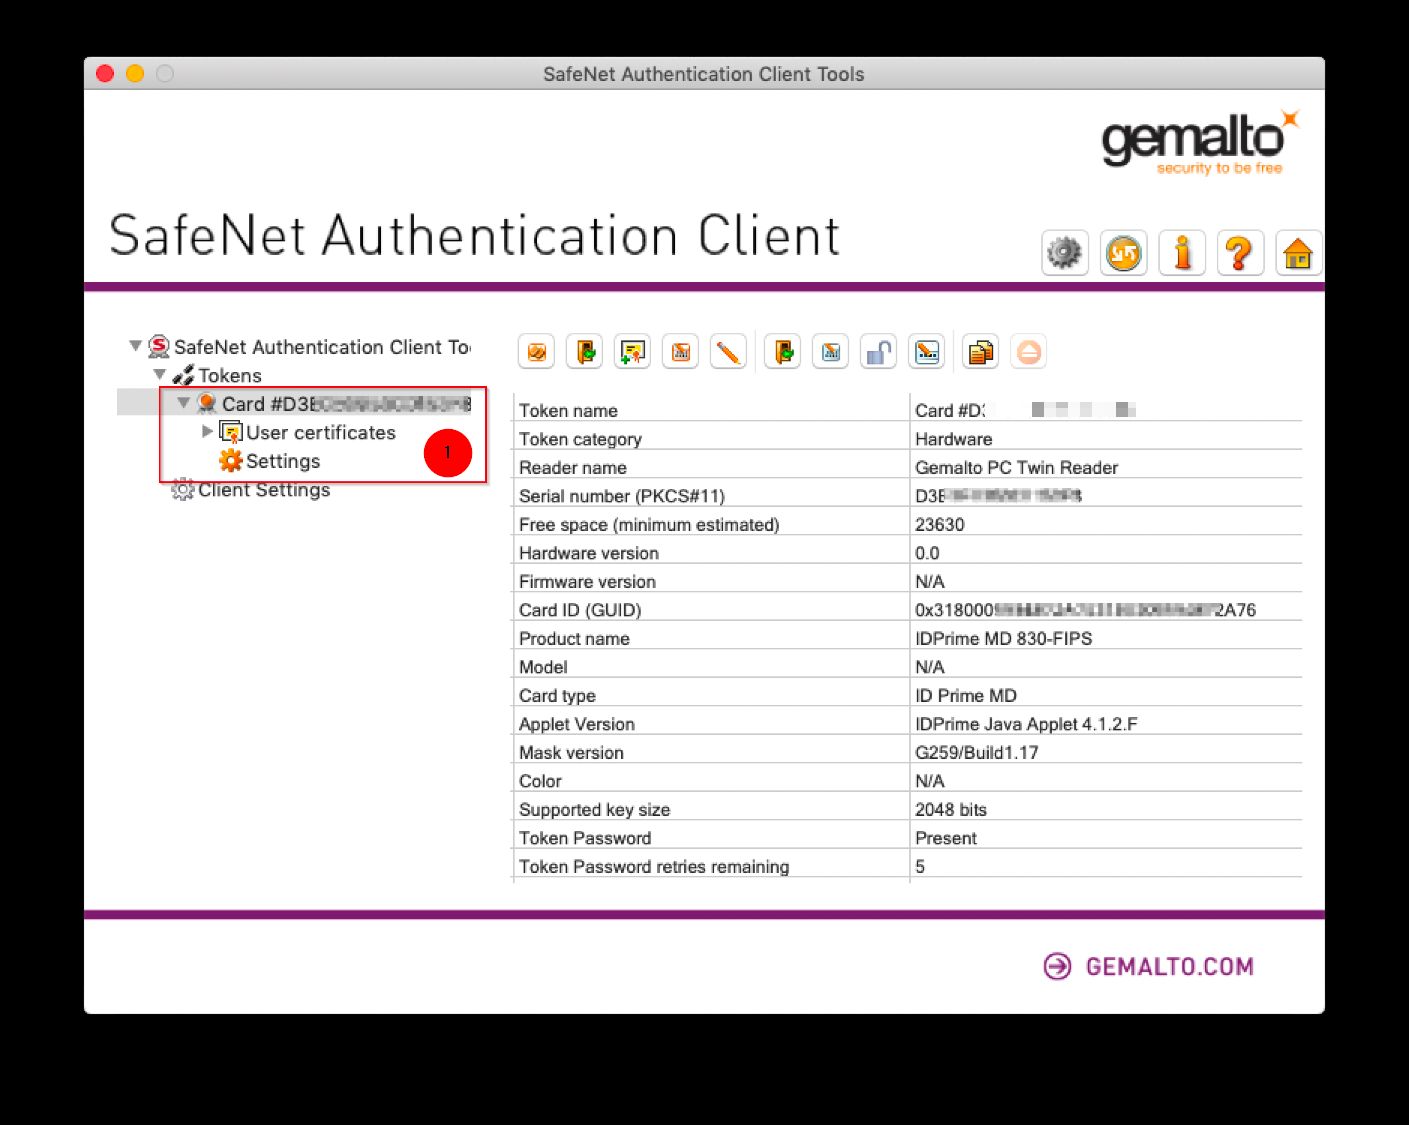Click the blue Change Administrator Password icon
The height and width of the screenshot is (1125, 1409).
(831, 352)
